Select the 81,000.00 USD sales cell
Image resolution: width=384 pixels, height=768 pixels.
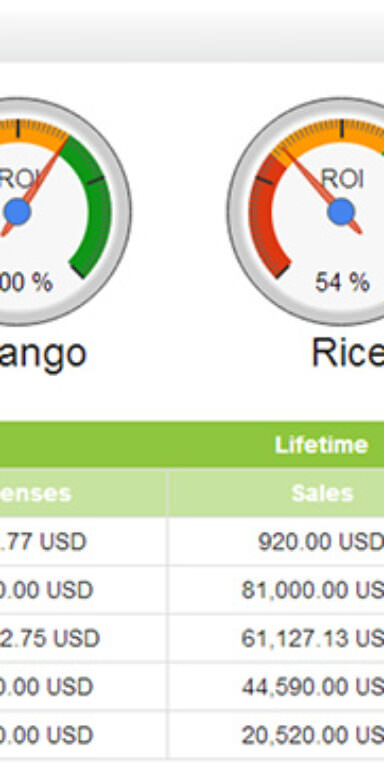click(x=276, y=590)
